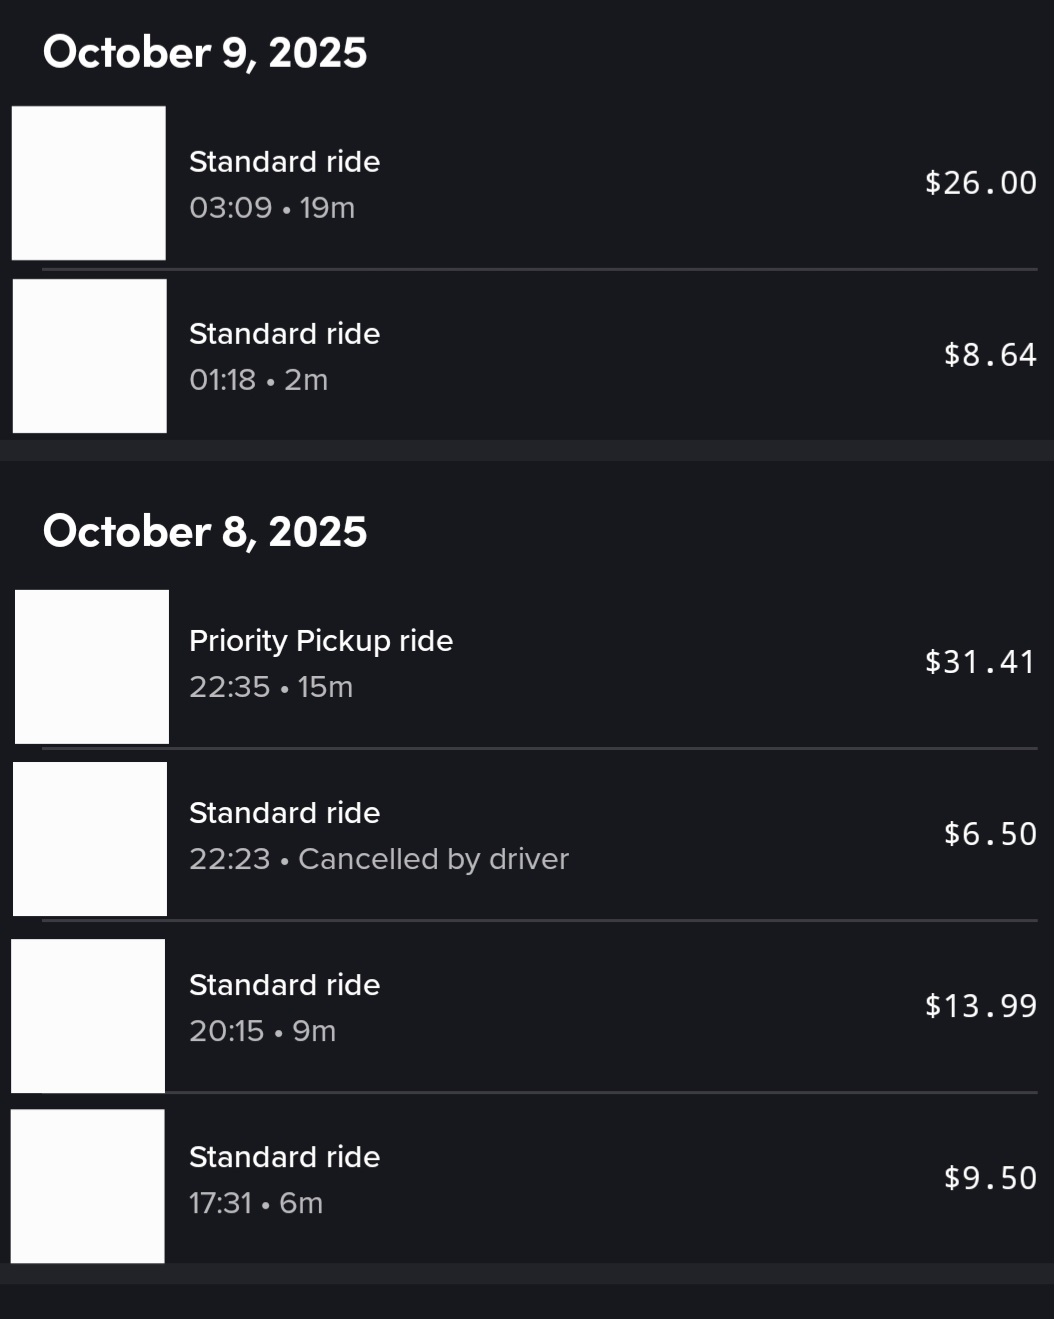The image size is (1054, 1319).
Task: Open the Priority Pickup ride title
Action: click(x=321, y=641)
